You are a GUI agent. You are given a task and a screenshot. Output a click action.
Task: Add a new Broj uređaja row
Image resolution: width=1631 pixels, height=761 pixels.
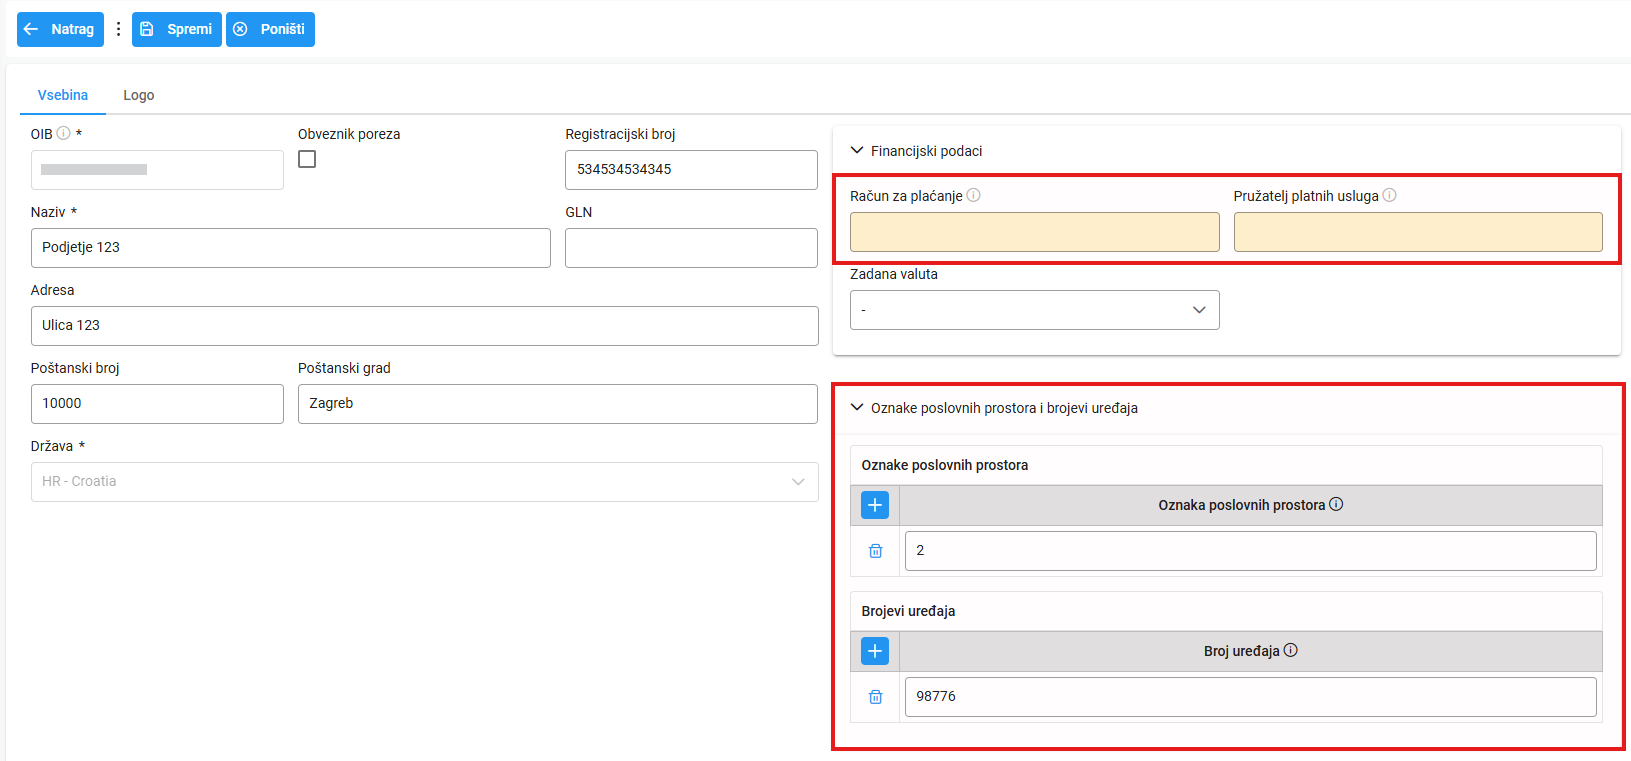[875, 651]
